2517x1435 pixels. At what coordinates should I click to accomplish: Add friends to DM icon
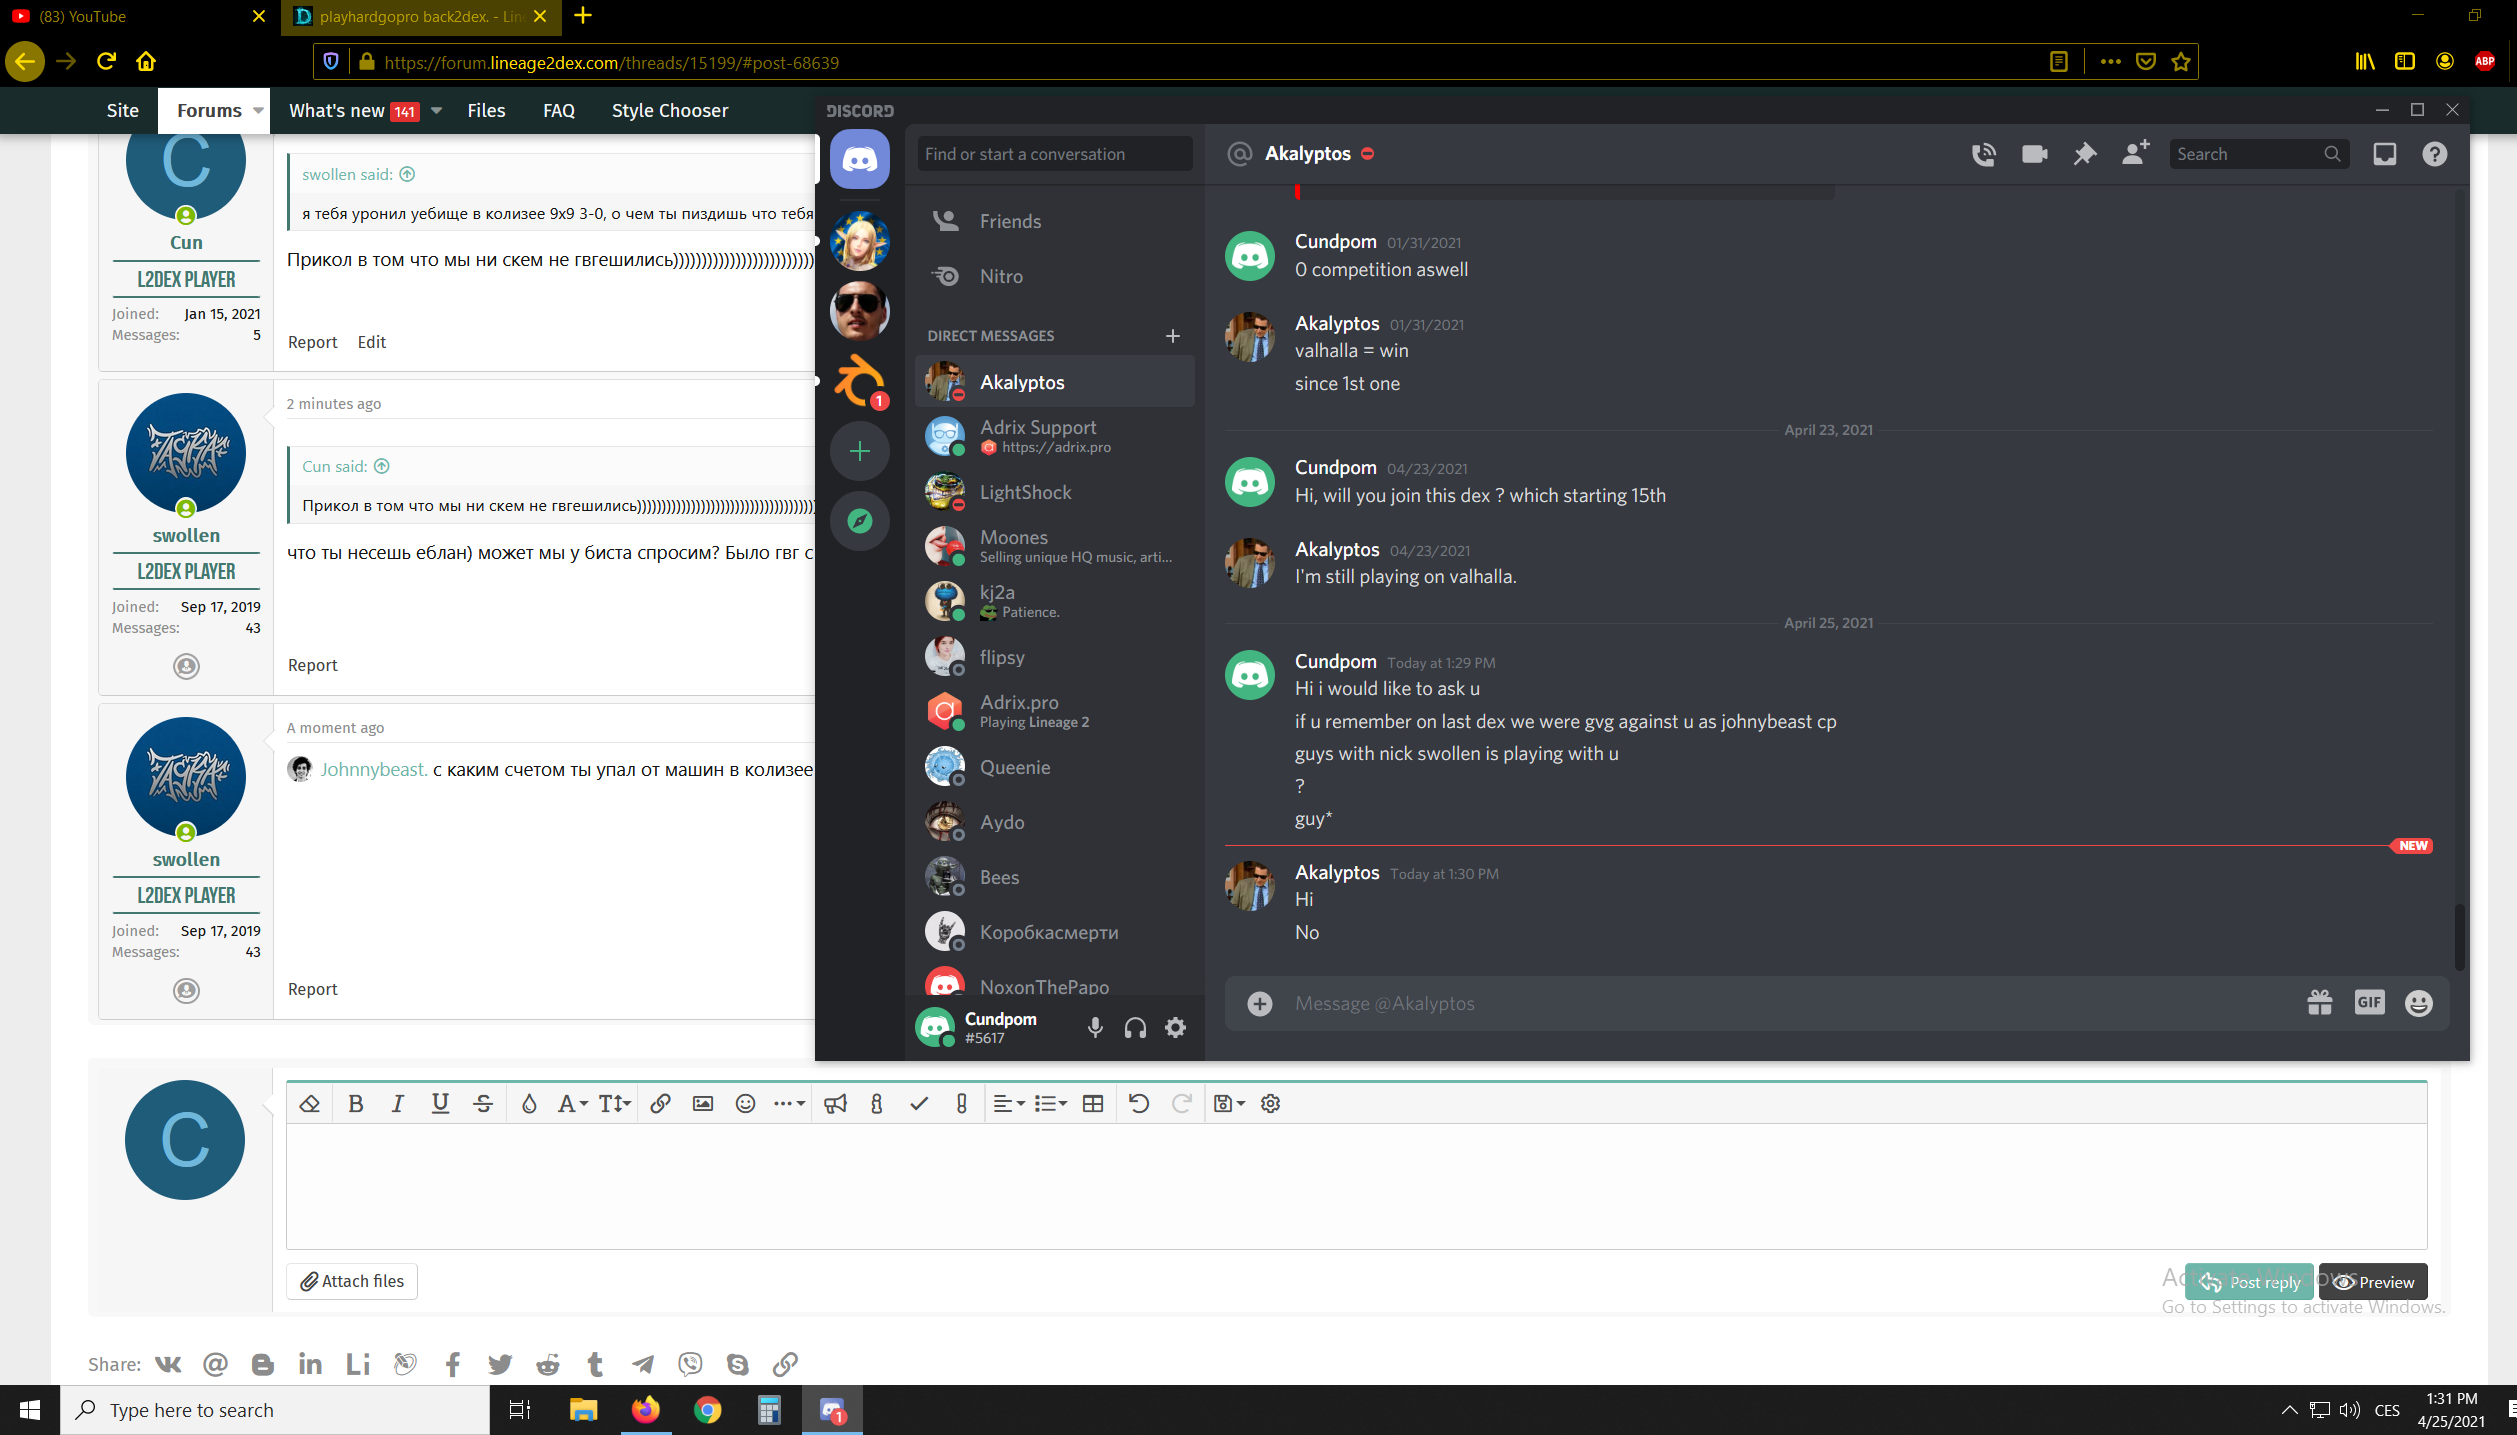pos(2135,154)
